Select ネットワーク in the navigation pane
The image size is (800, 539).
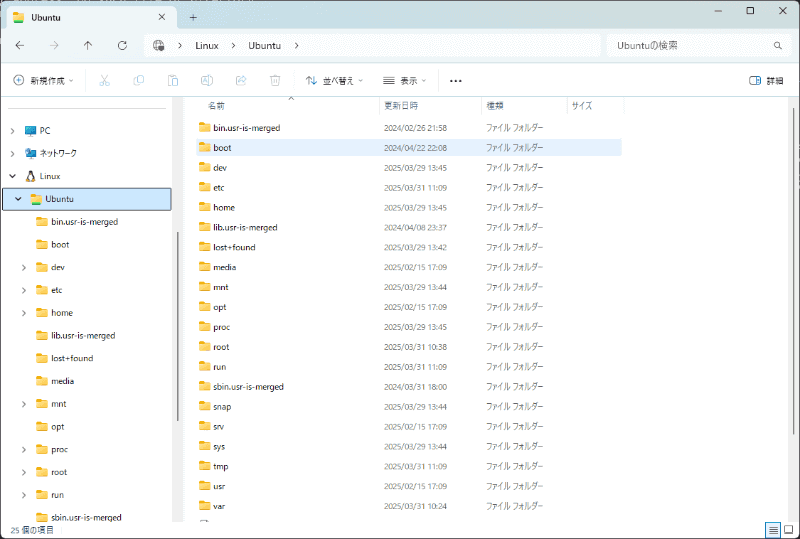[51, 153]
